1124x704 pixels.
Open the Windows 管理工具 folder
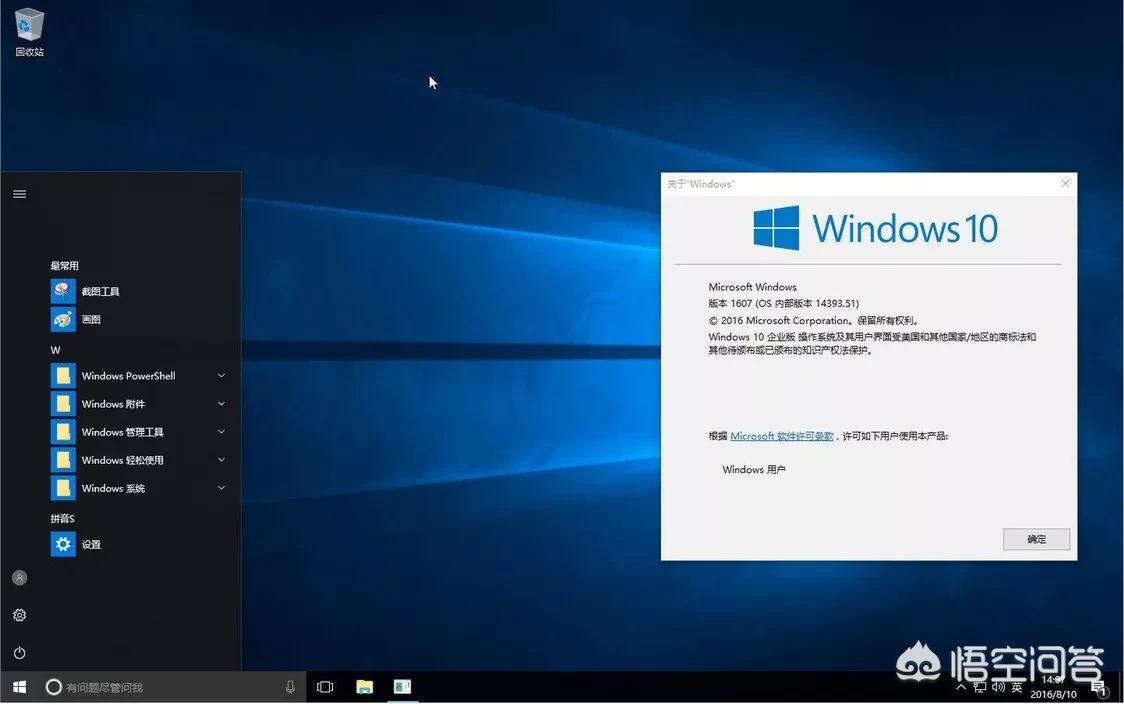[x=138, y=432]
